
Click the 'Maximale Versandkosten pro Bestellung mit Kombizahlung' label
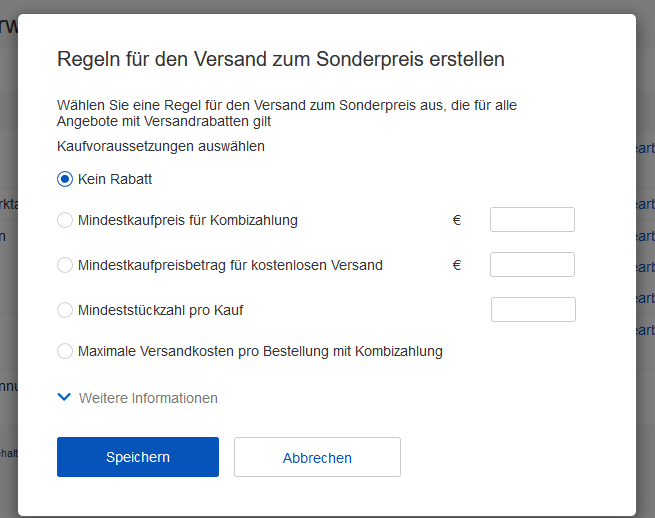260,351
